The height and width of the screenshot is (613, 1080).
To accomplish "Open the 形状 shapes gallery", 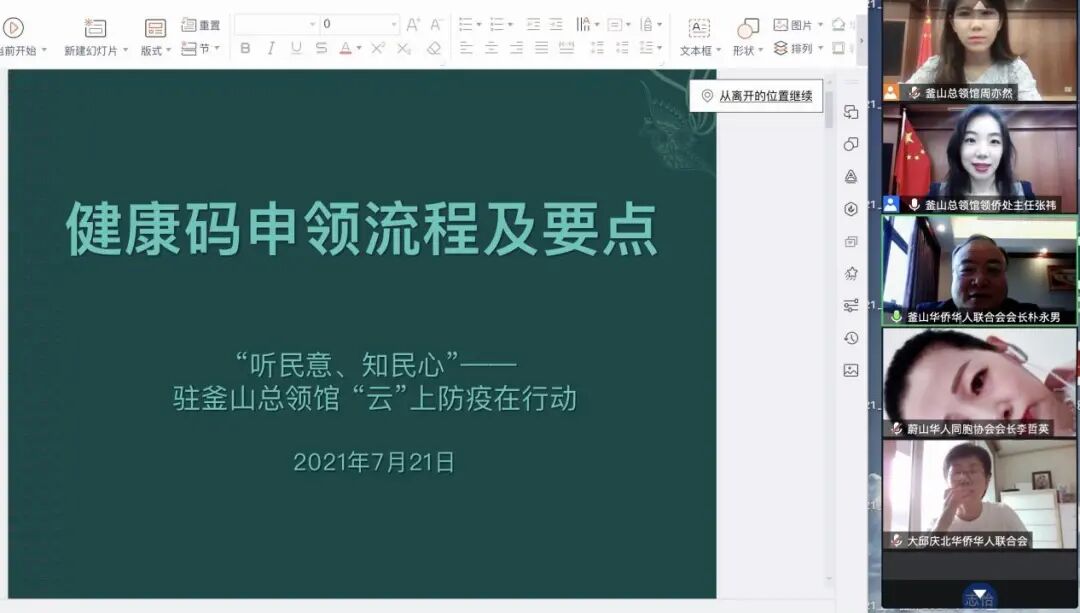I will [748, 38].
